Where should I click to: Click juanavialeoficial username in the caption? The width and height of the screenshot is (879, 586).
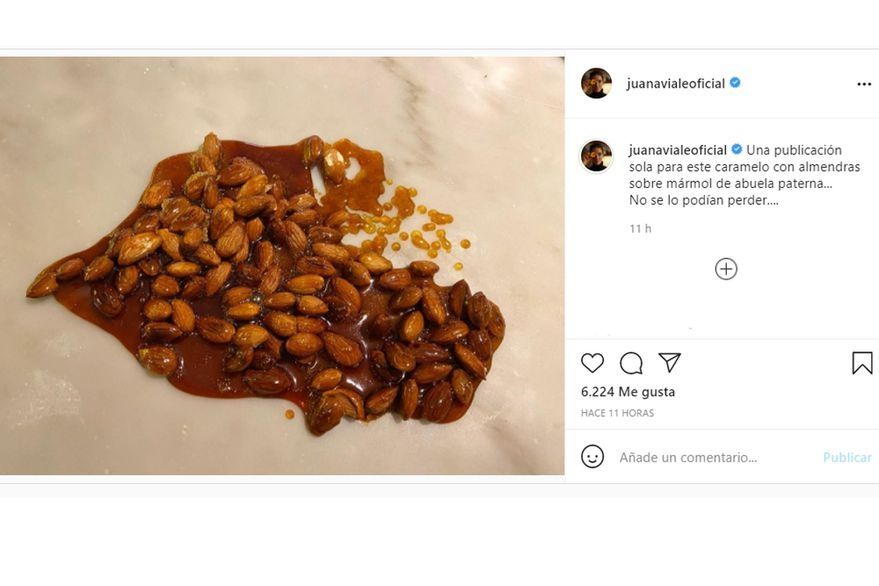[677, 150]
